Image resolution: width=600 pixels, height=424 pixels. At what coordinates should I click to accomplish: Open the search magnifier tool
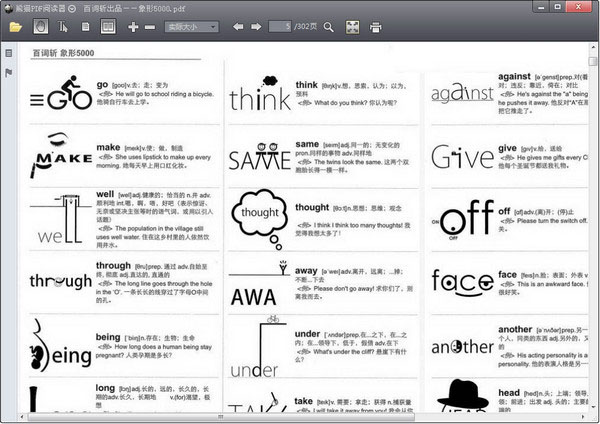pos(329,27)
